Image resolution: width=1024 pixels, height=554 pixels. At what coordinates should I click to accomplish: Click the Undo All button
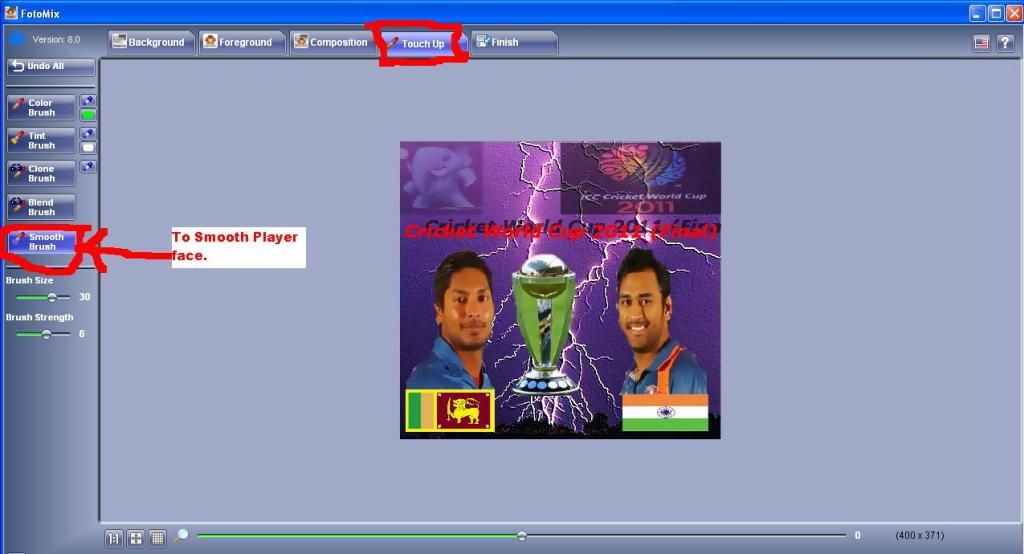point(51,67)
